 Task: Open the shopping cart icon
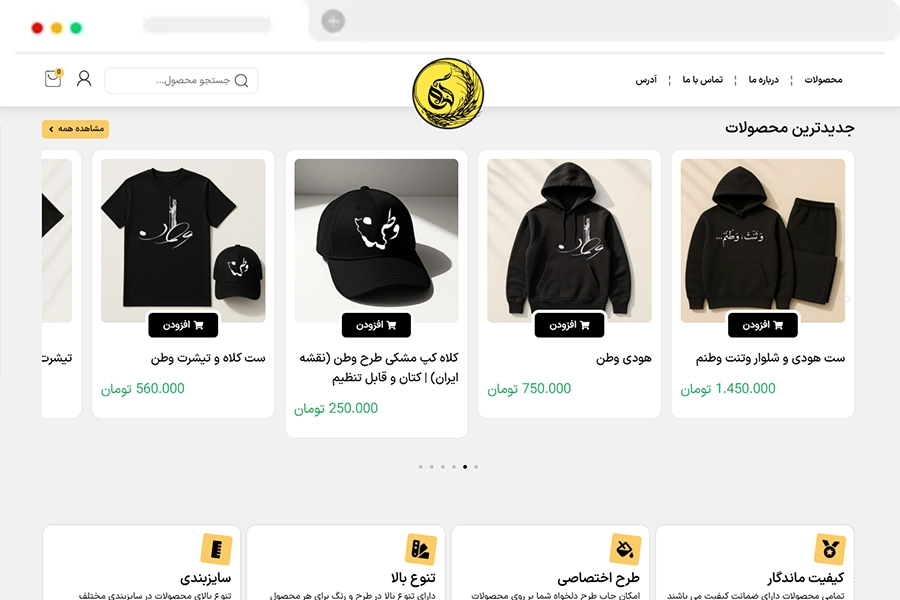[x=53, y=79]
